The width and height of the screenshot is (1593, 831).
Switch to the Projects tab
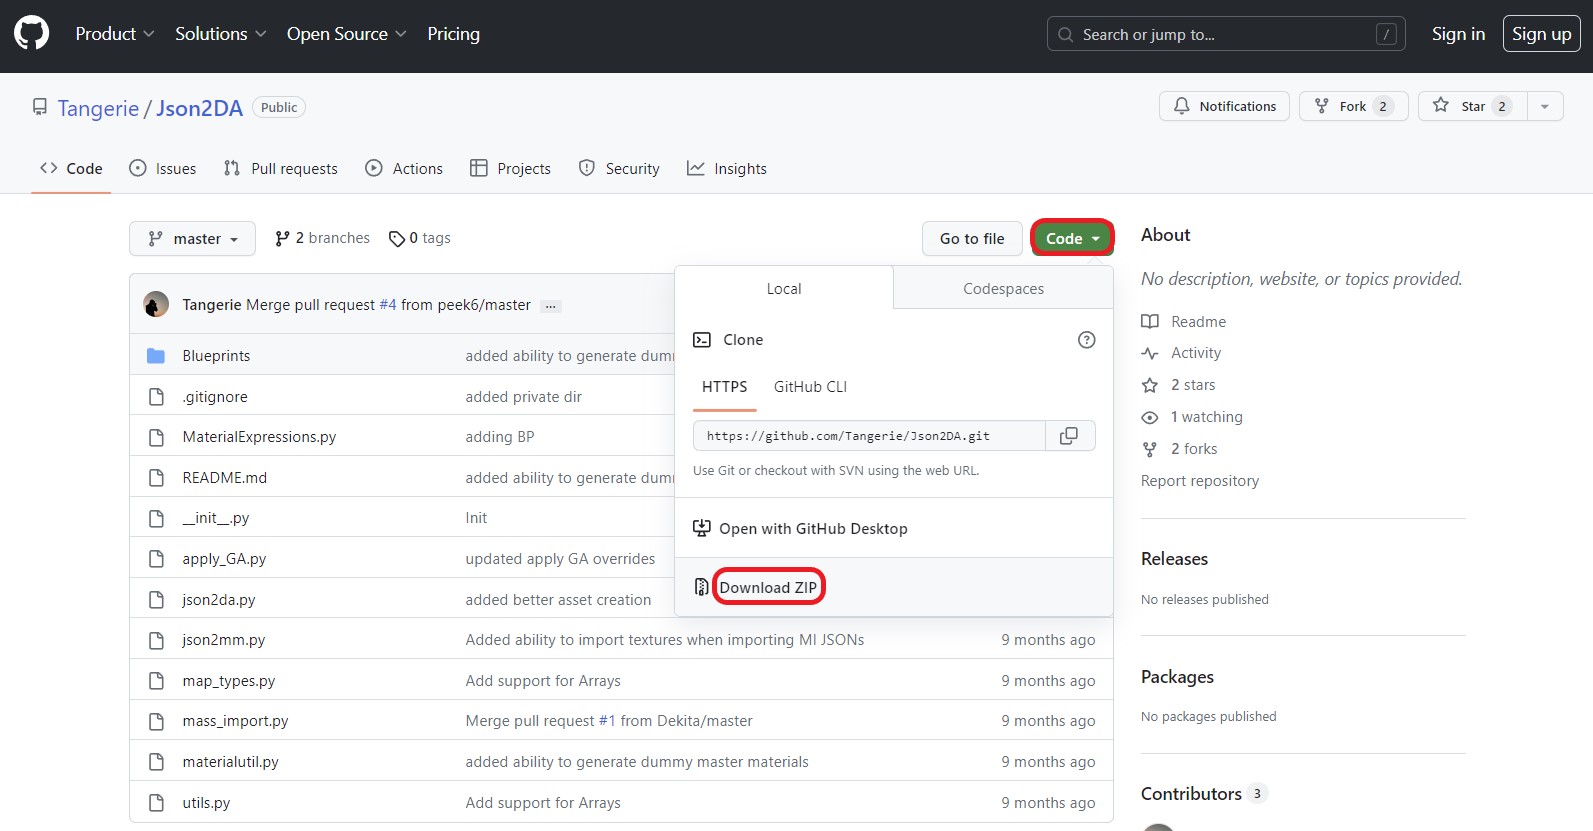[510, 169]
